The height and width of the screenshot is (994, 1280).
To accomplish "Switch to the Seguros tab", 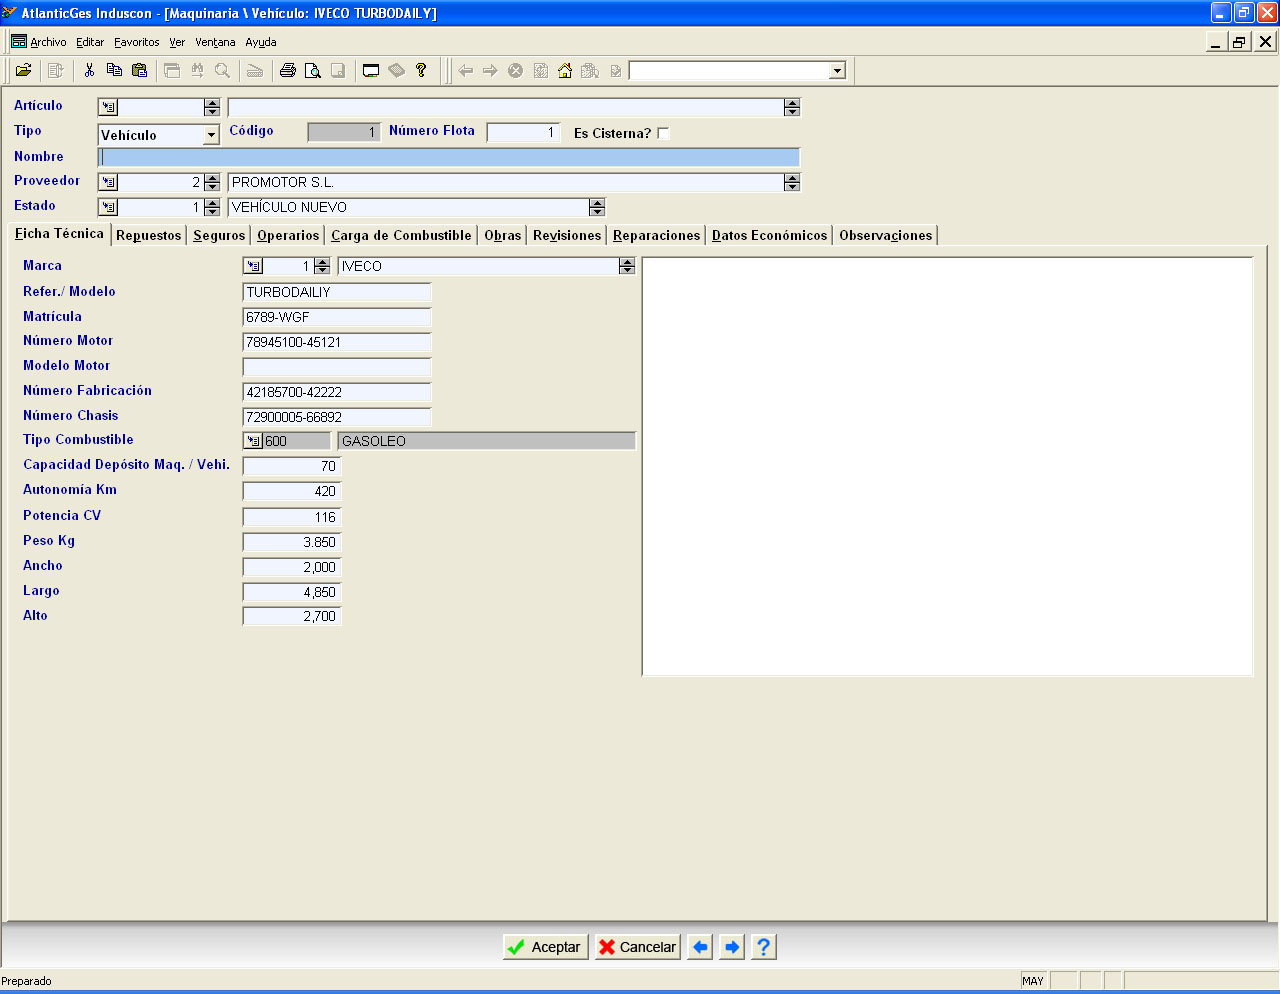I will (x=219, y=235).
